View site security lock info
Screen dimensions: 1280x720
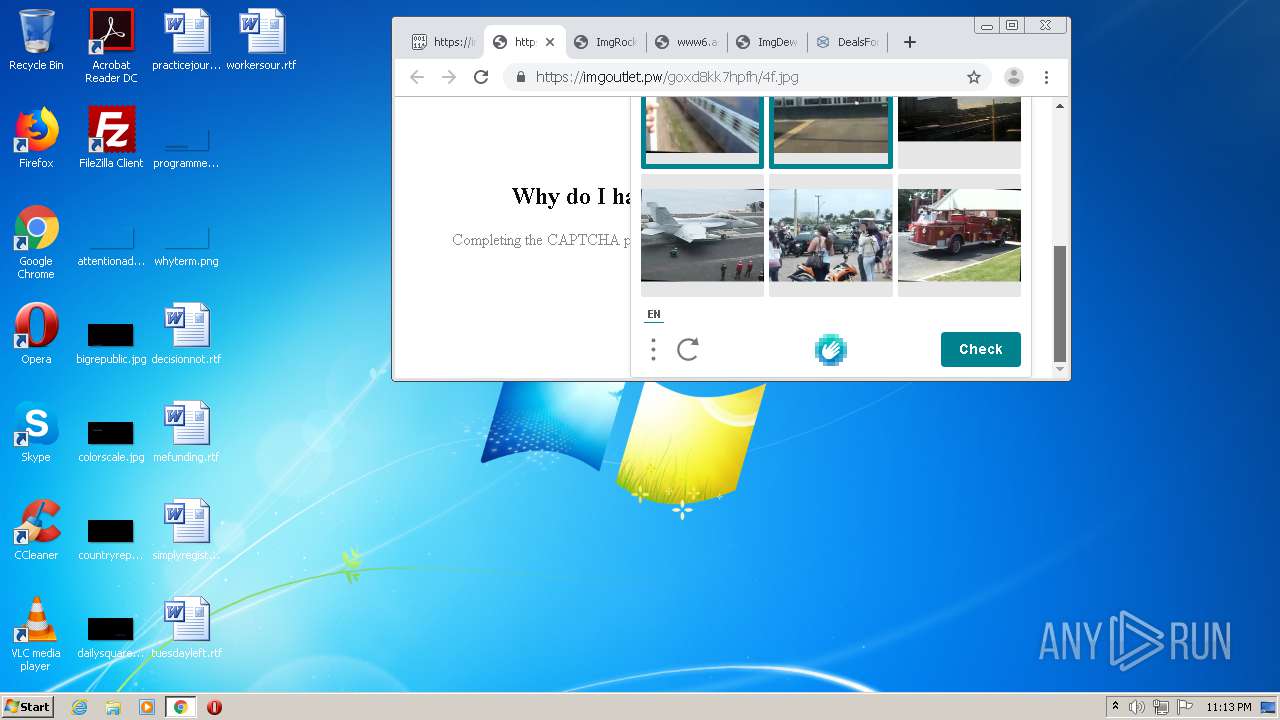click(x=520, y=77)
